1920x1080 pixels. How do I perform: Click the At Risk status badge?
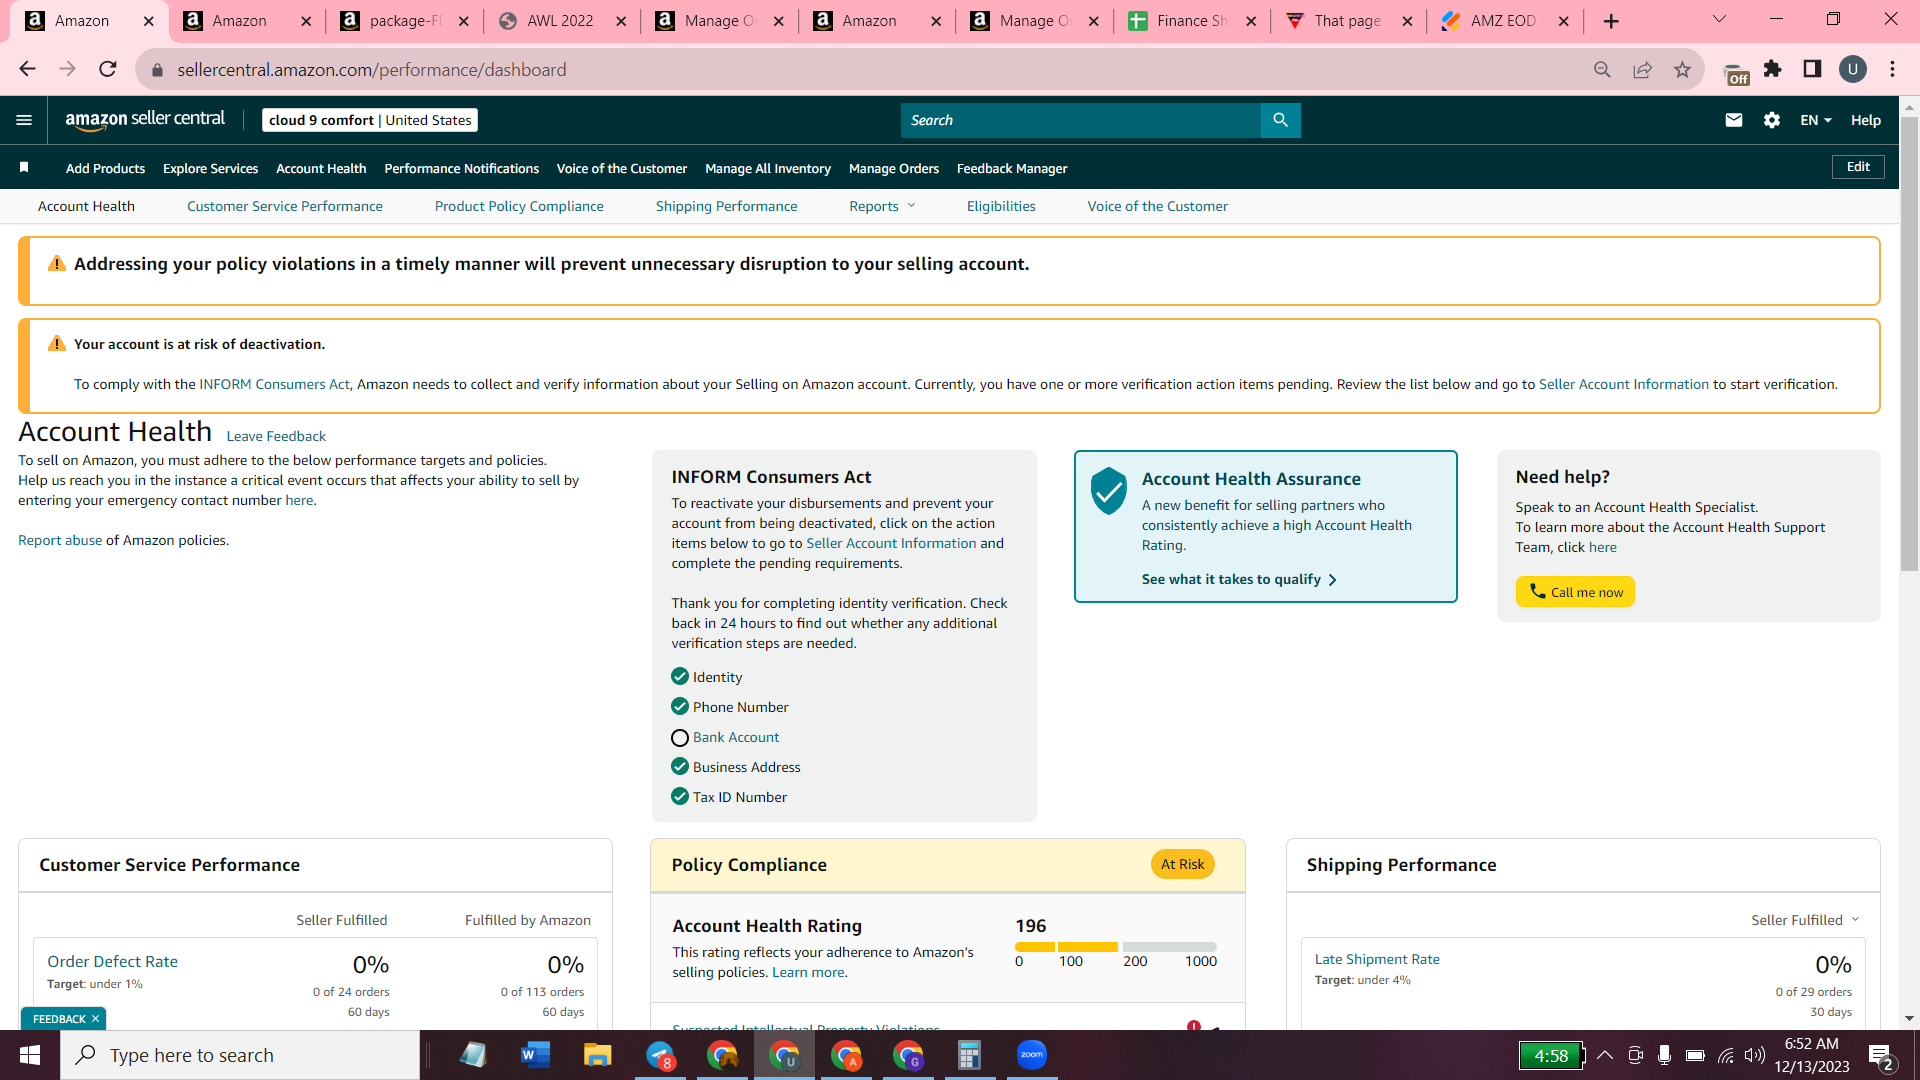1183,864
